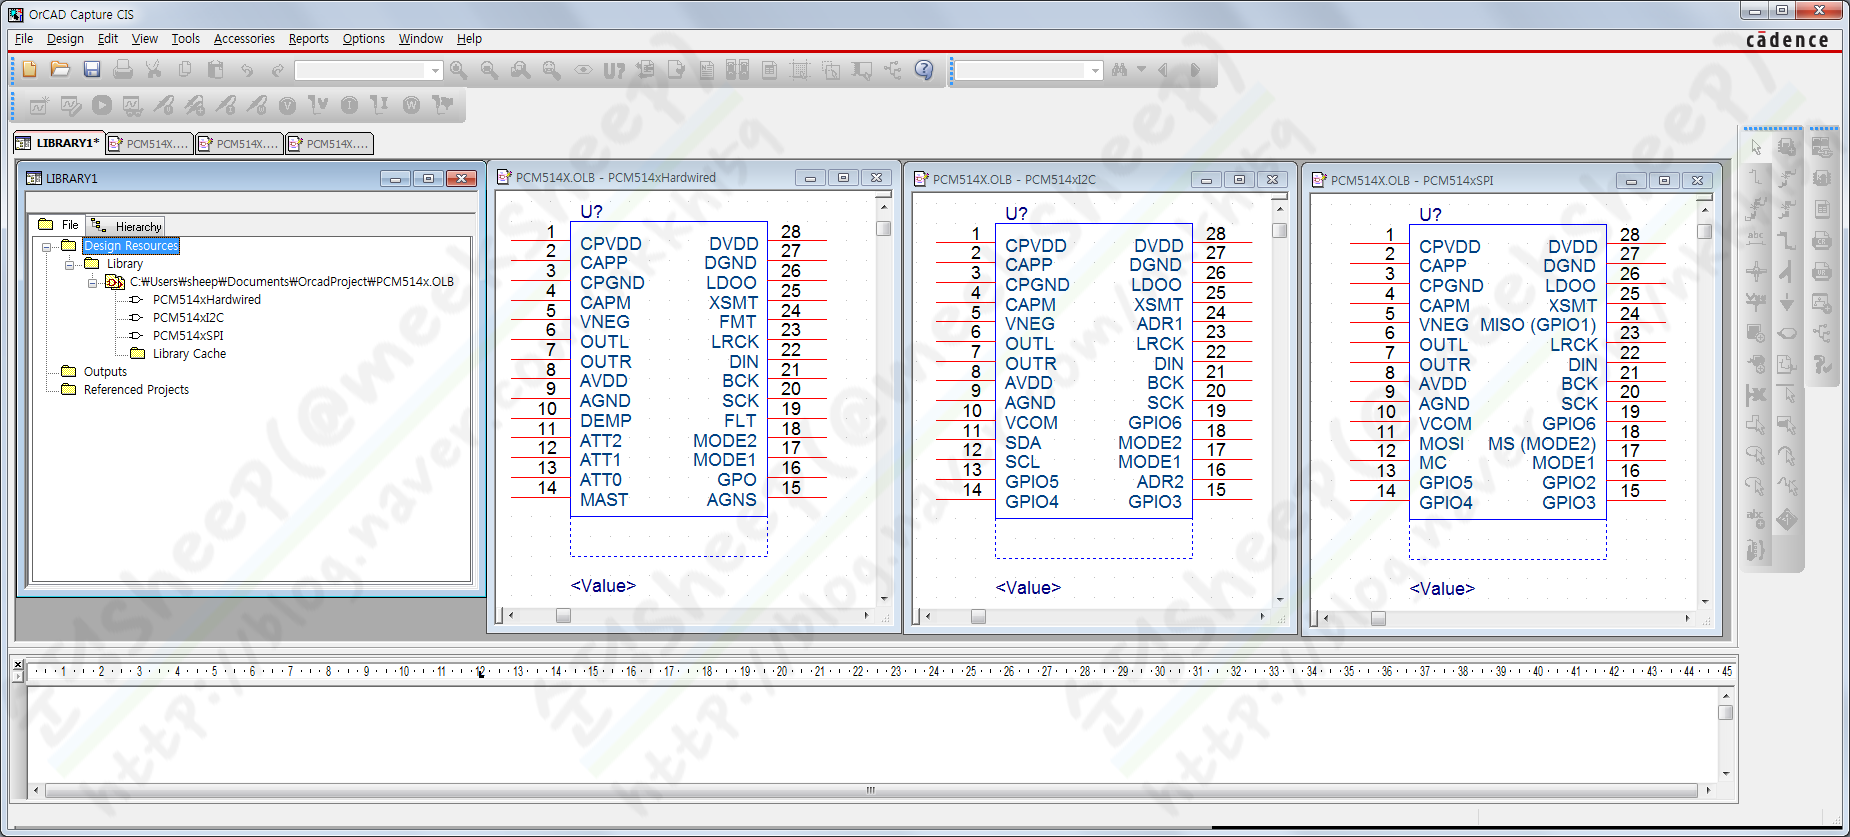Click the Current marker I icon
Viewport: 1850px width, 837px height.
click(x=349, y=105)
